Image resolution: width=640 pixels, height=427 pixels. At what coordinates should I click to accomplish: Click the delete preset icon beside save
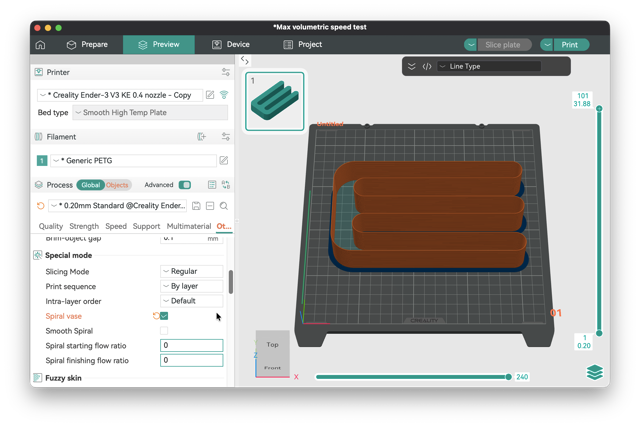210,206
